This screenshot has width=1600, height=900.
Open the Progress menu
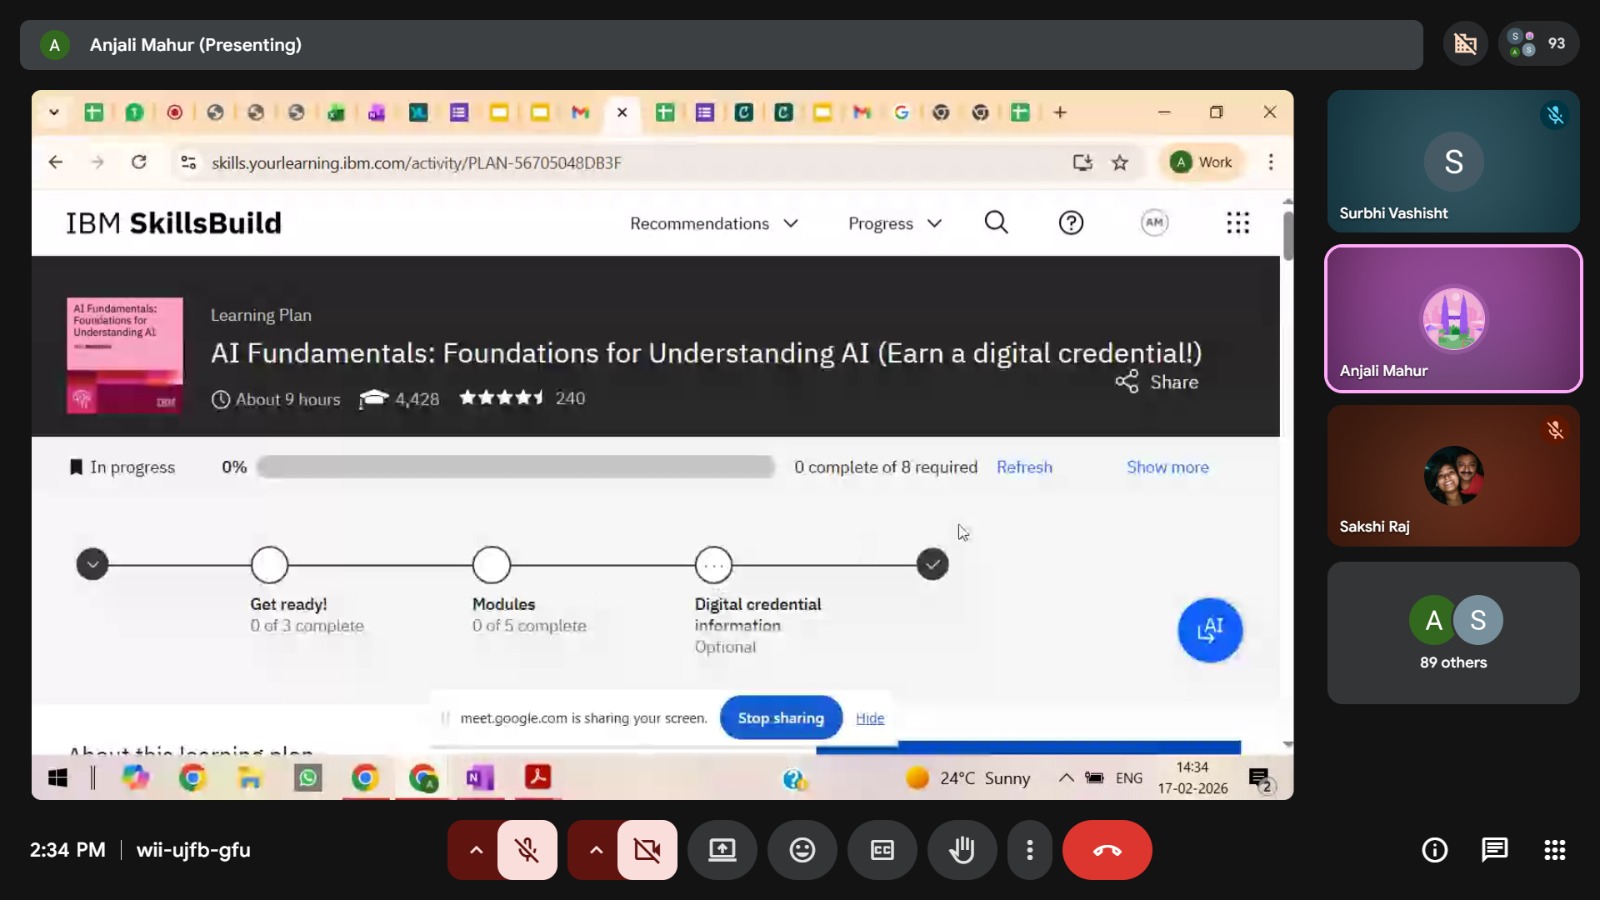(x=894, y=223)
